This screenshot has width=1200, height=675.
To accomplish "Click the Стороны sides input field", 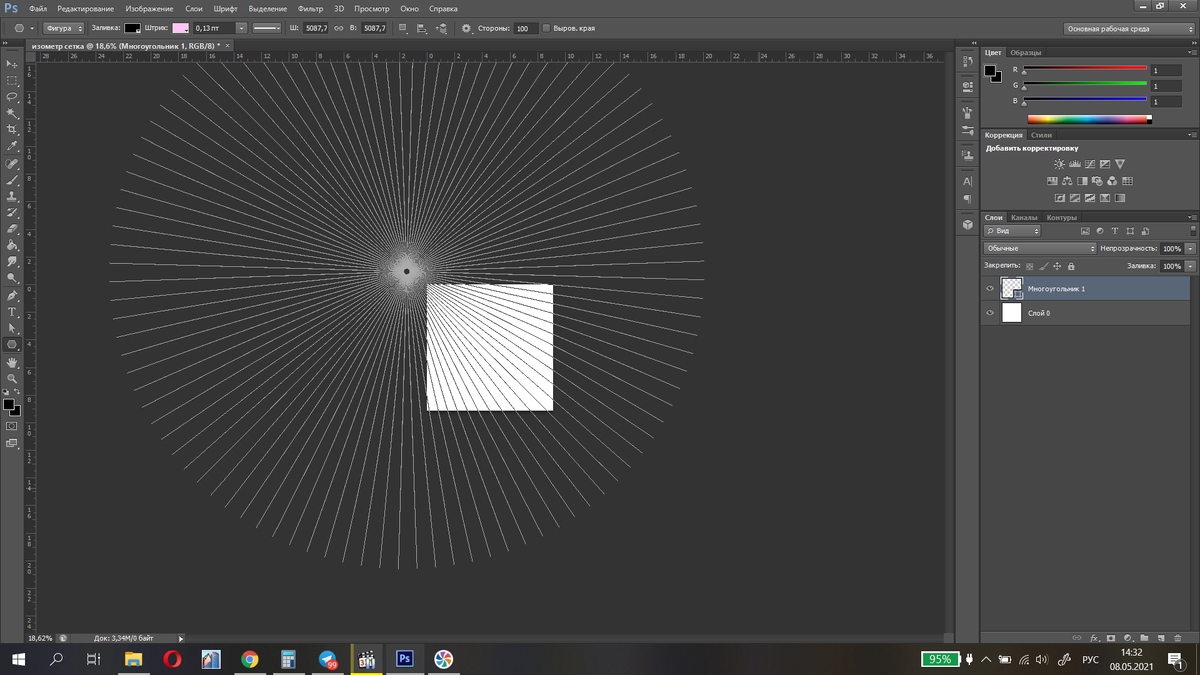I will click(524, 28).
